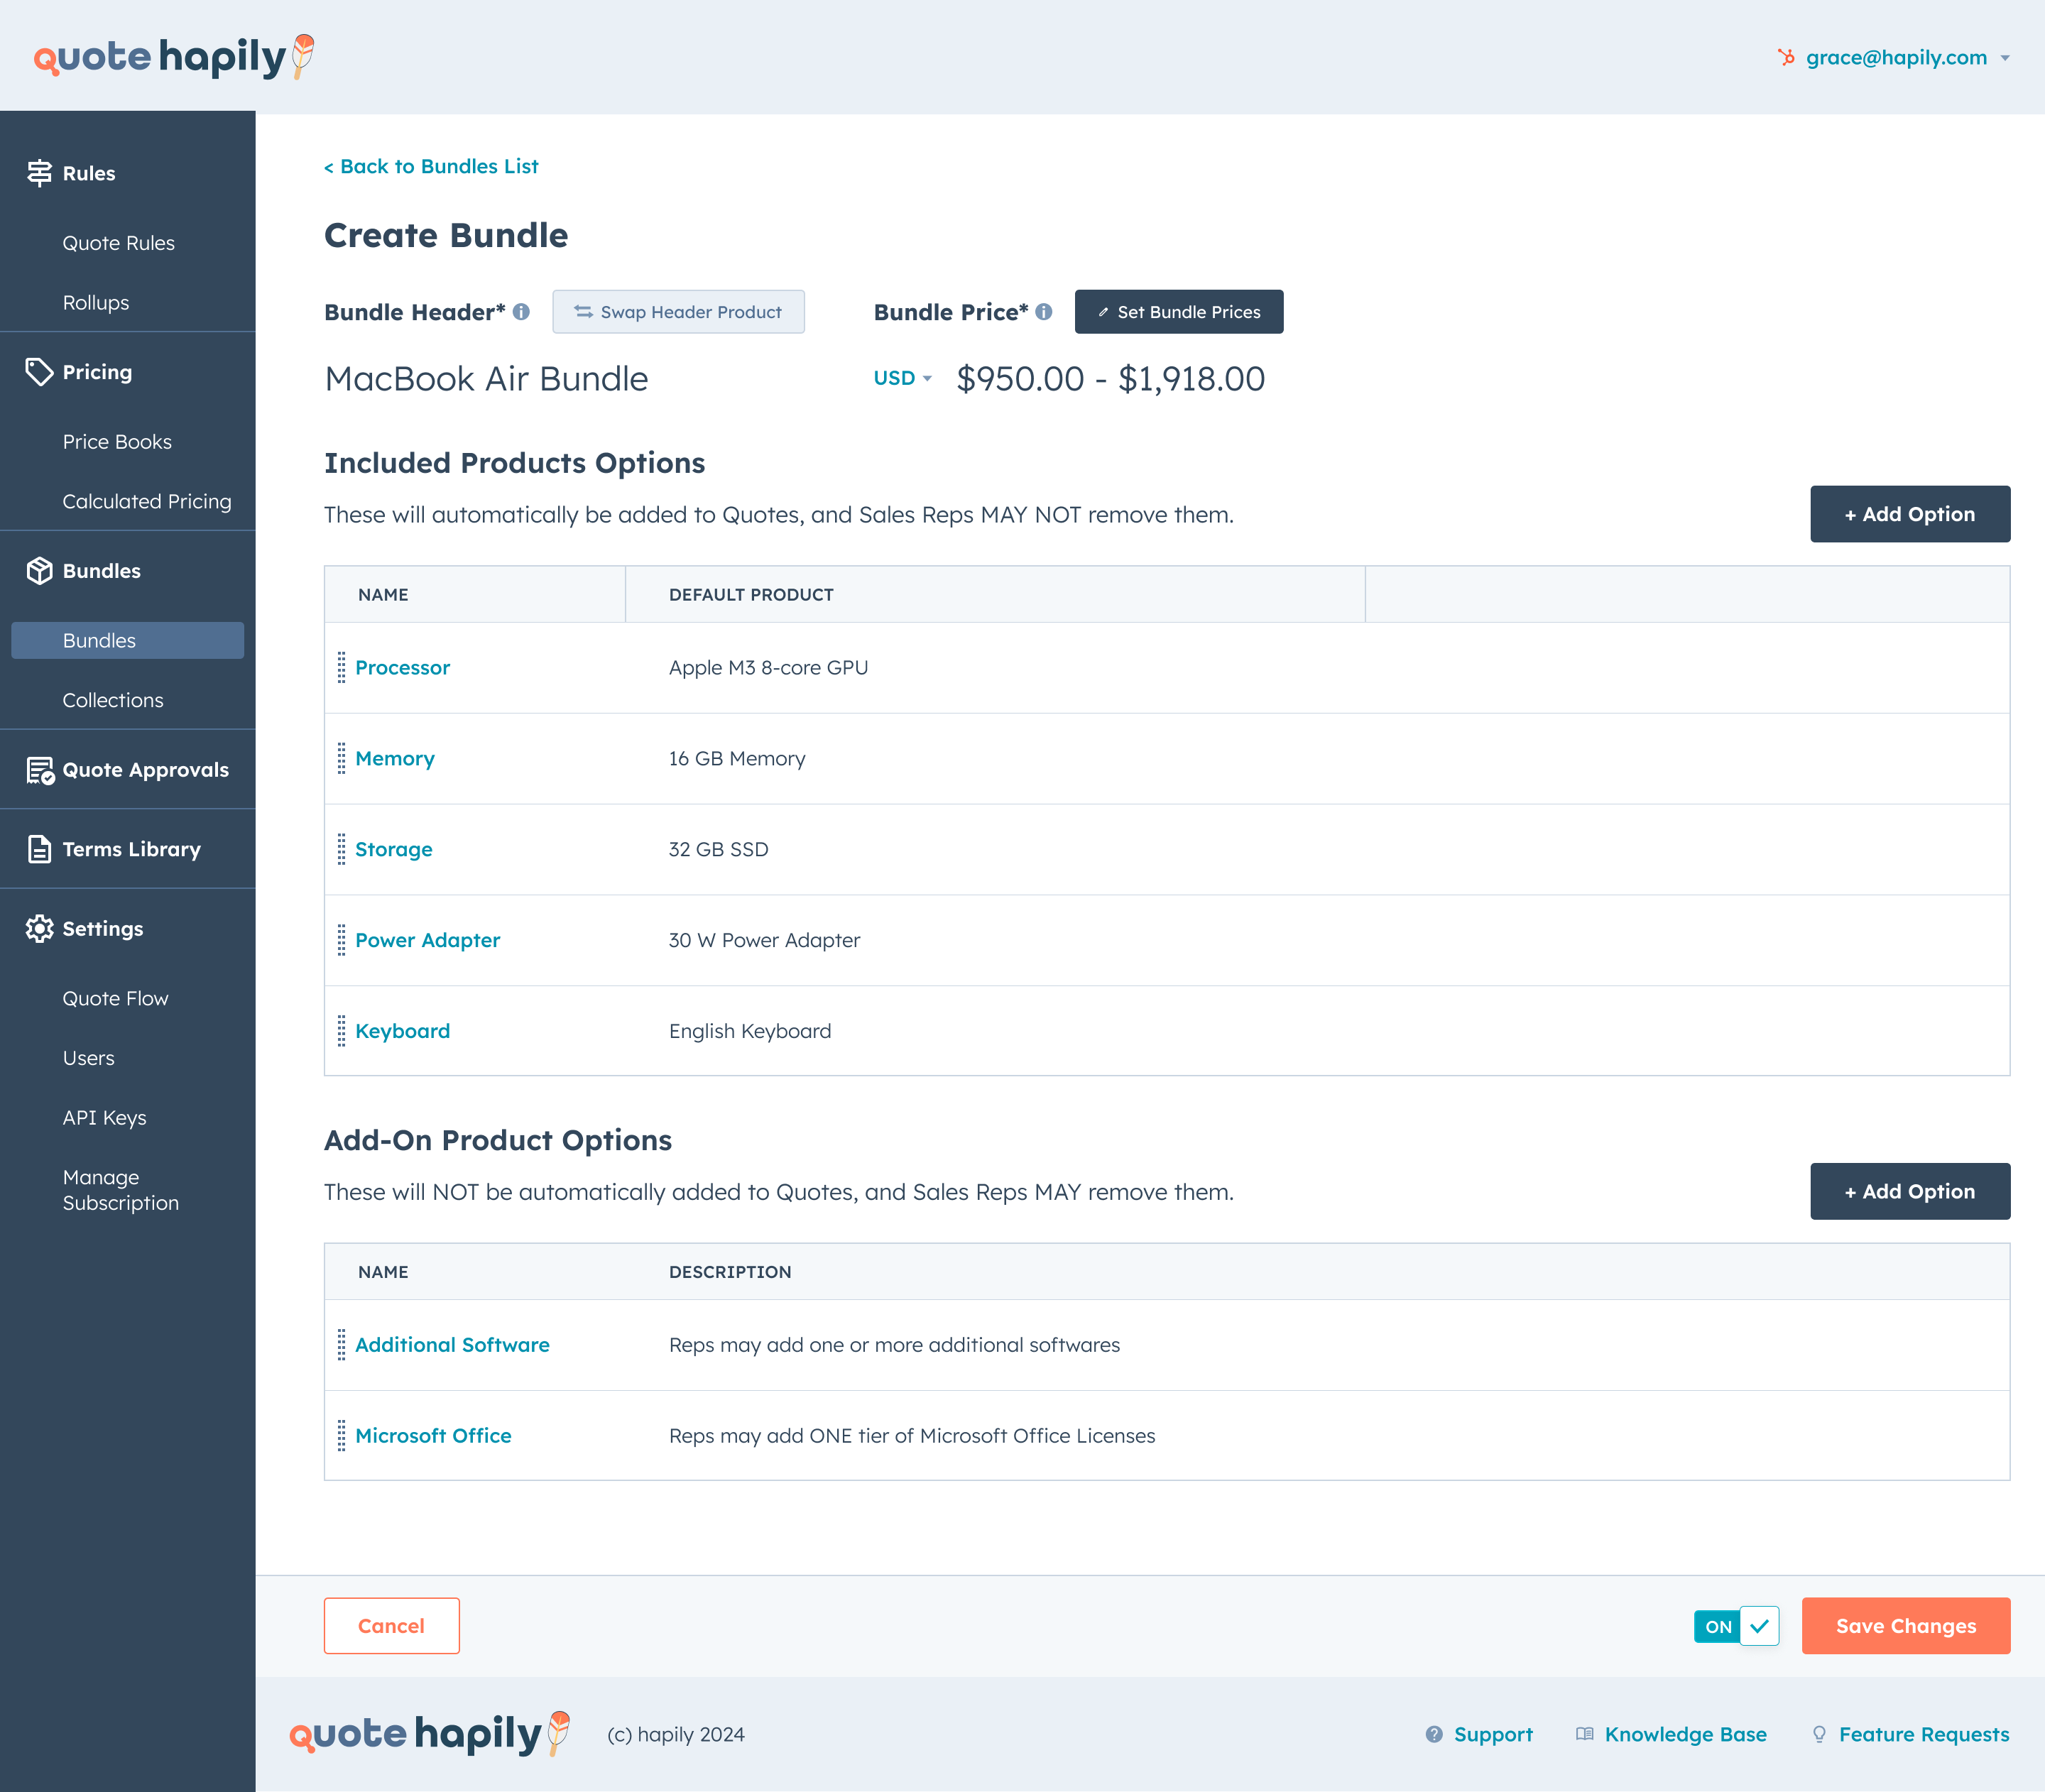Expand the grace@hapily.com account menu
The width and height of the screenshot is (2045, 1792).
[x=1895, y=58]
